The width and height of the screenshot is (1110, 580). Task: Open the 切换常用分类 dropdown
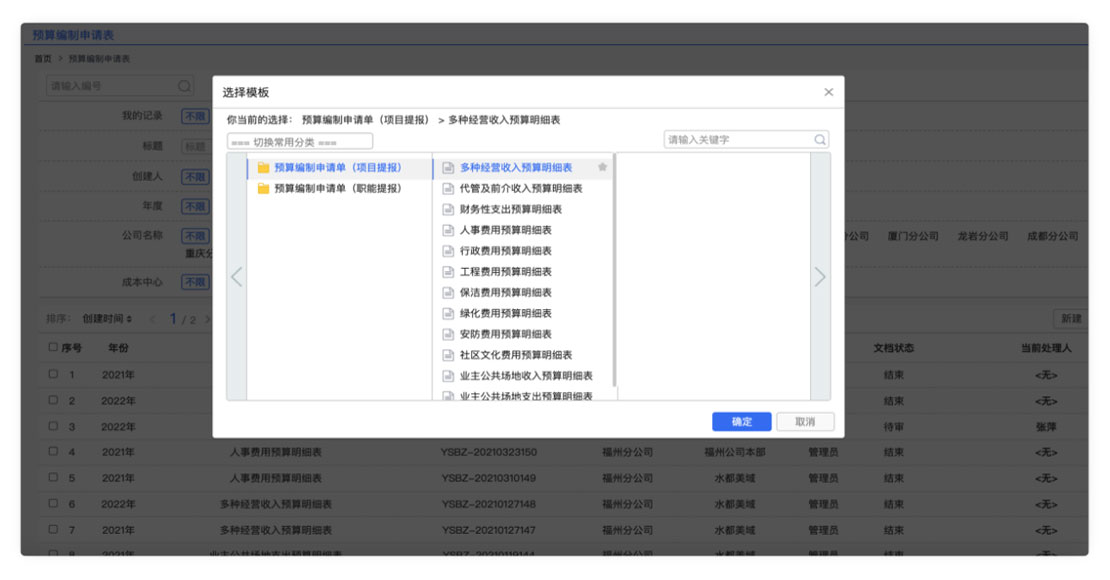300,142
